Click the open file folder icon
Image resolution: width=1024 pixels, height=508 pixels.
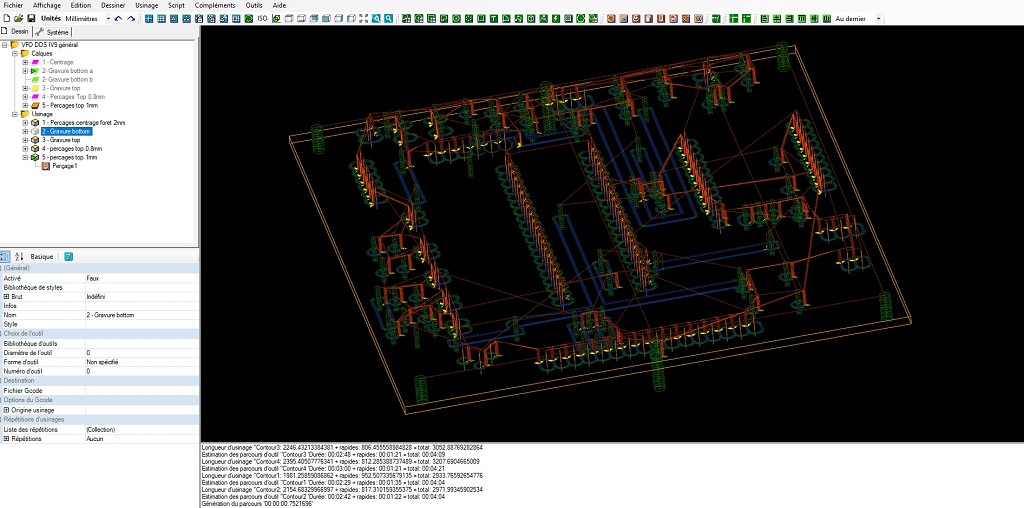pyautogui.click(x=18, y=18)
